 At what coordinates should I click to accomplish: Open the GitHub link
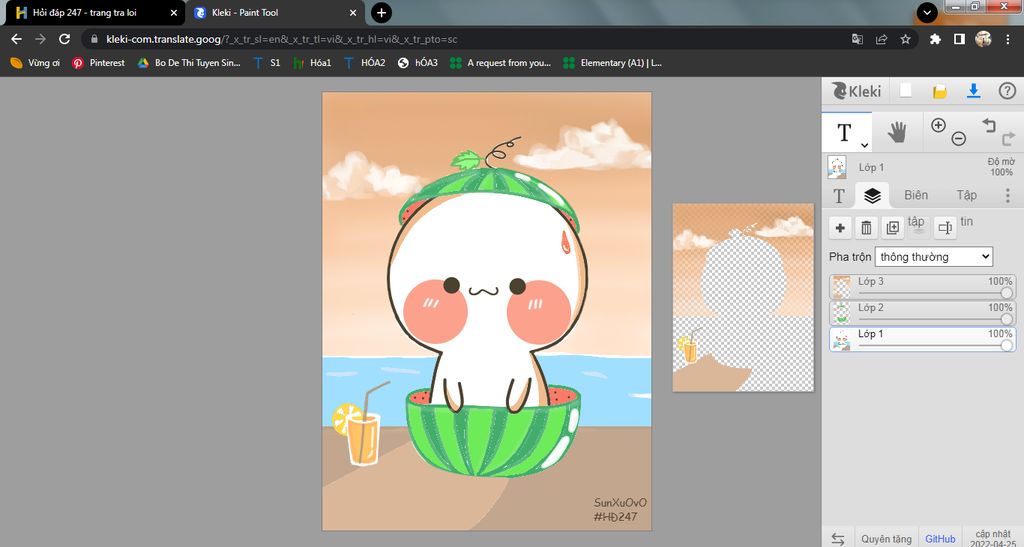939,538
